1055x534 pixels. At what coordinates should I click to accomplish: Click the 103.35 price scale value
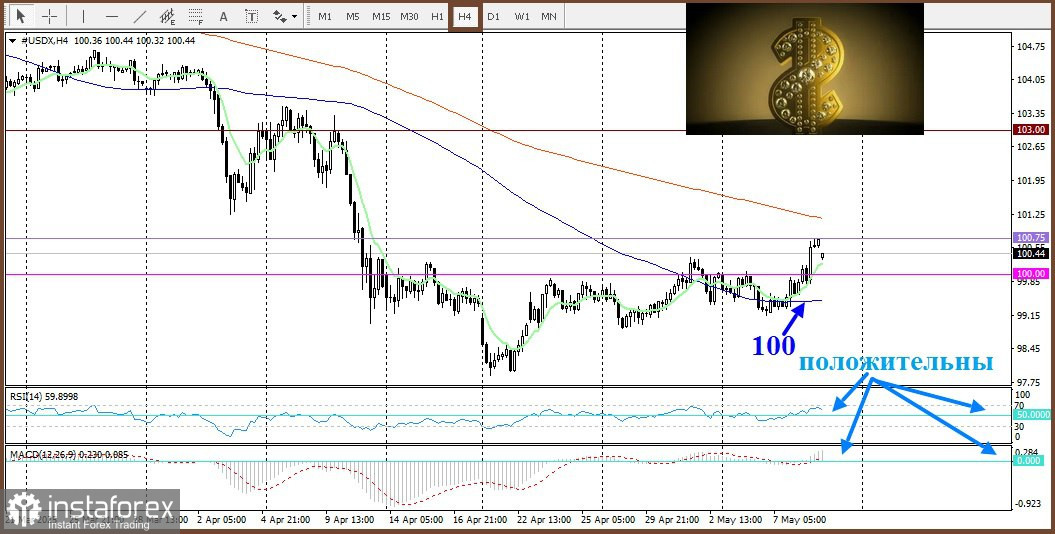pos(1031,113)
